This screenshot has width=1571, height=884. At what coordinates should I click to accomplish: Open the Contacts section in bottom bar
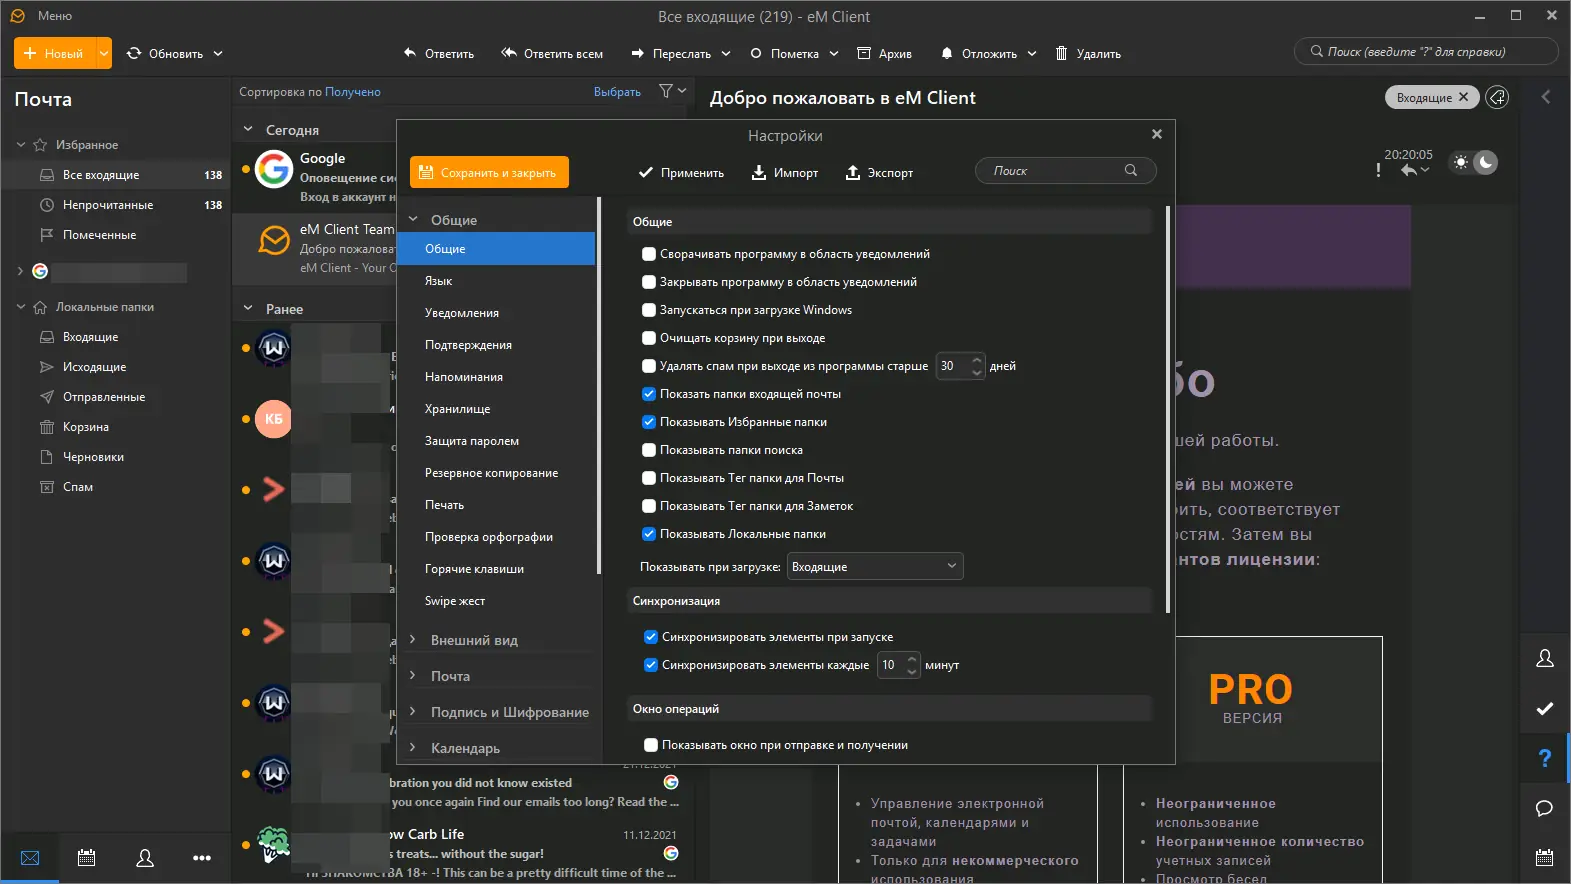click(x=145, y=858)
